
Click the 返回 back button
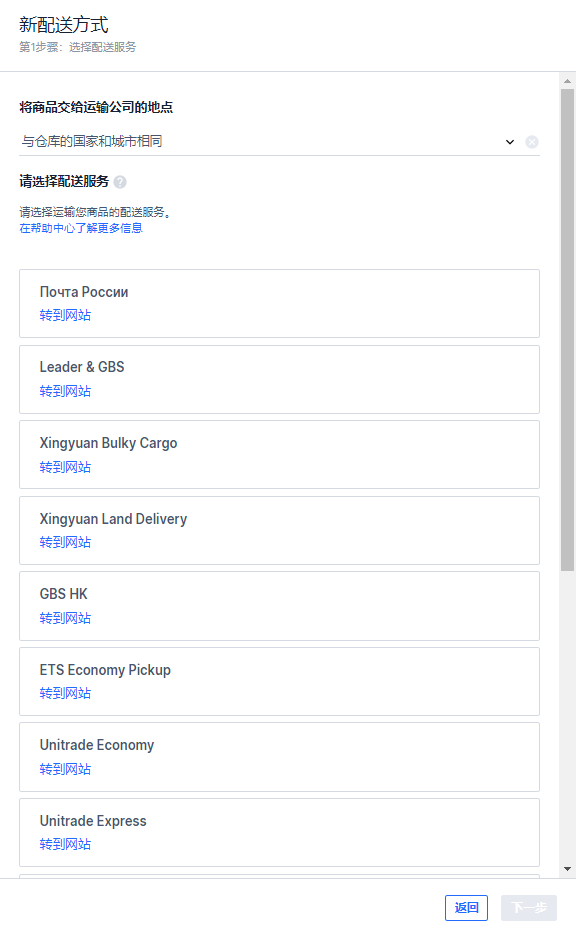466,908
